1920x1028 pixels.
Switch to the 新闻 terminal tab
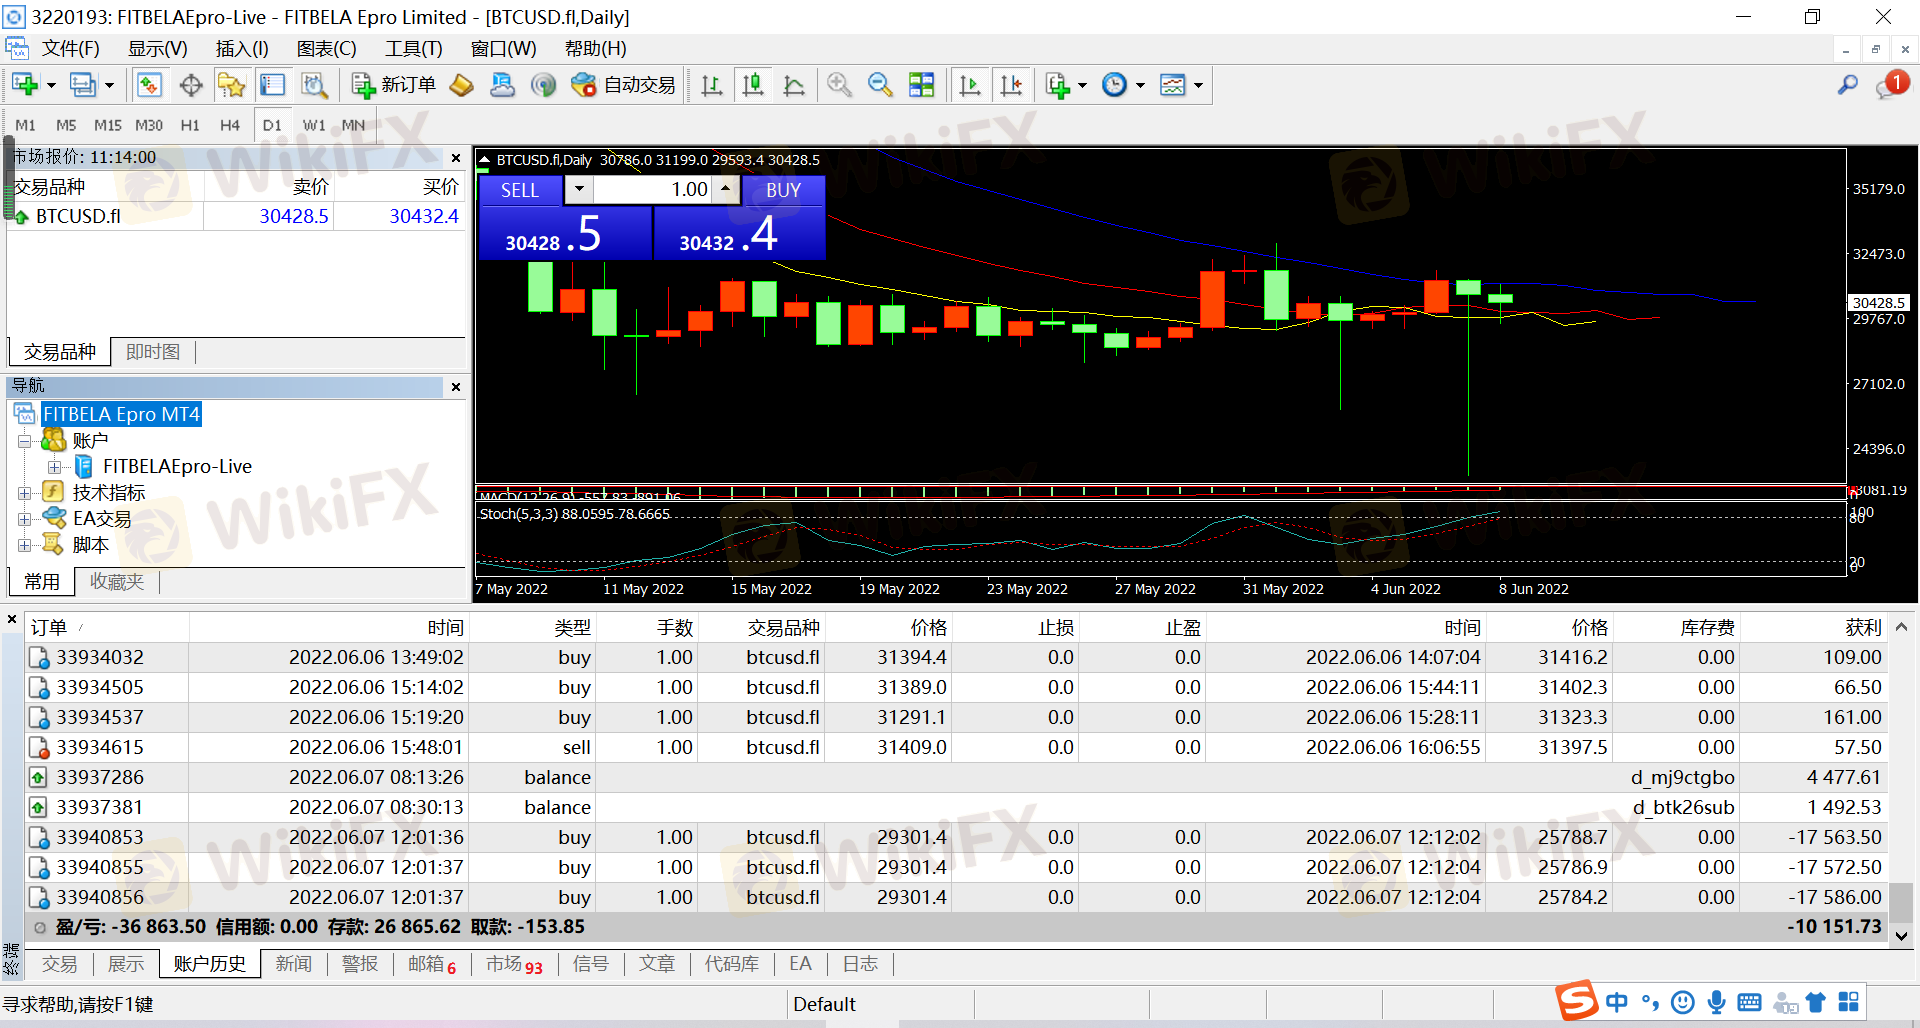click(293, 964)
